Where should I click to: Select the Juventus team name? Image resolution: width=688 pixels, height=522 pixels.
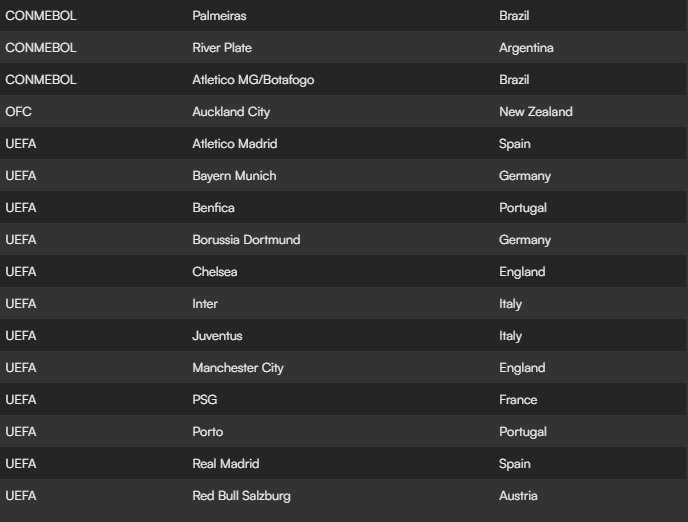[x=217, y=336]
